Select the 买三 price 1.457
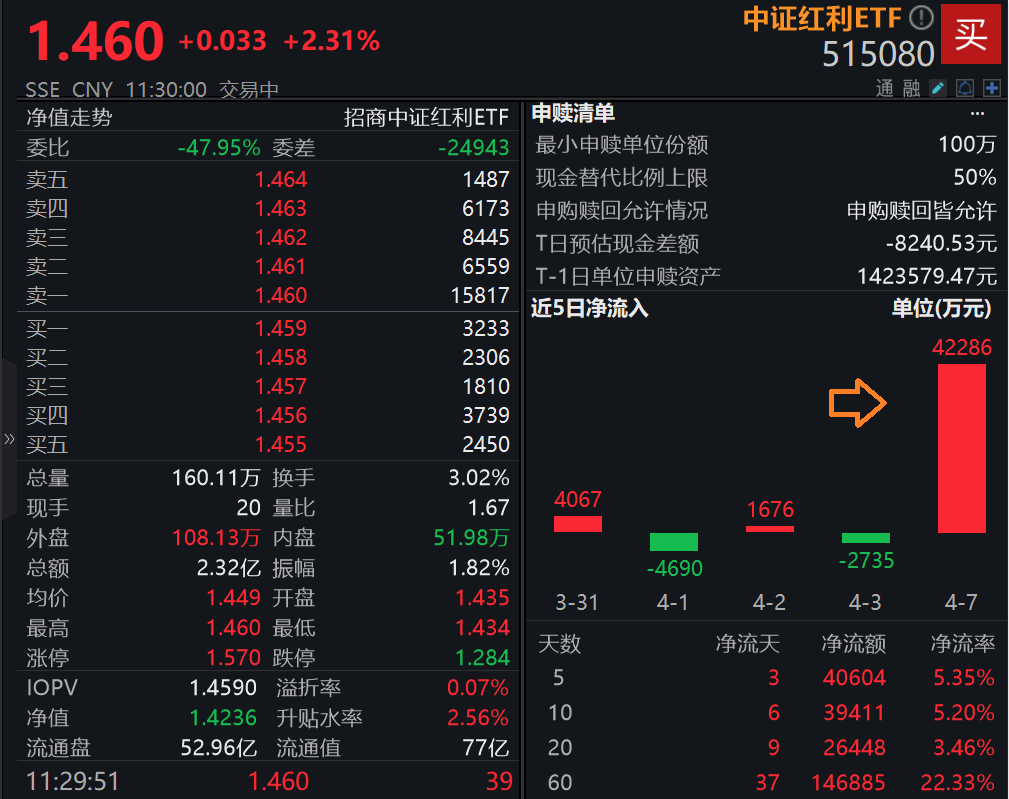 pos(281,387)
